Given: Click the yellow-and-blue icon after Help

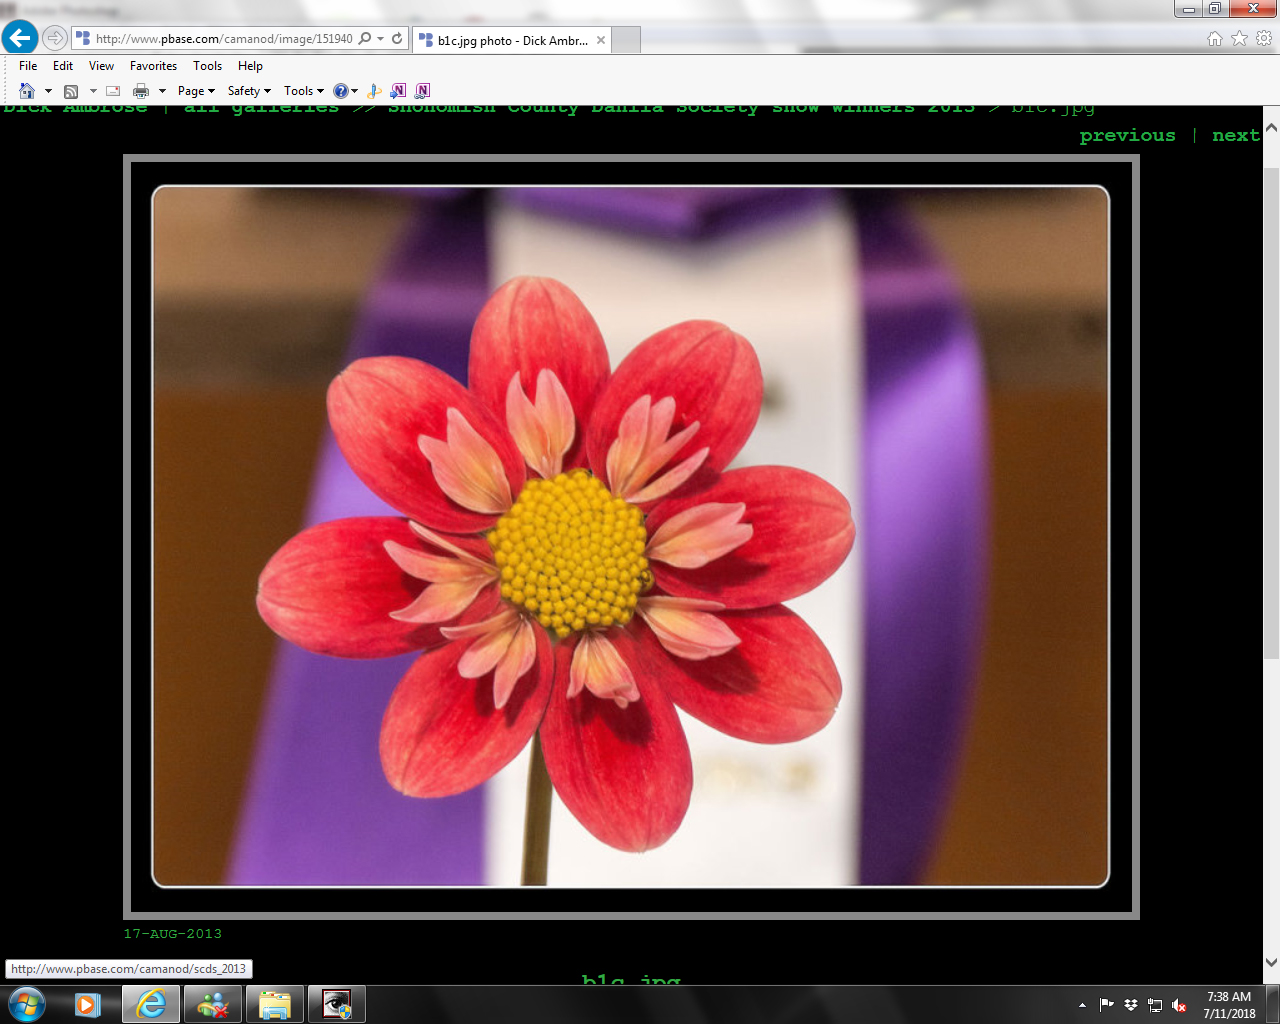Looking at the screenshot, I should pyautogui.click(x=374, y=91).
